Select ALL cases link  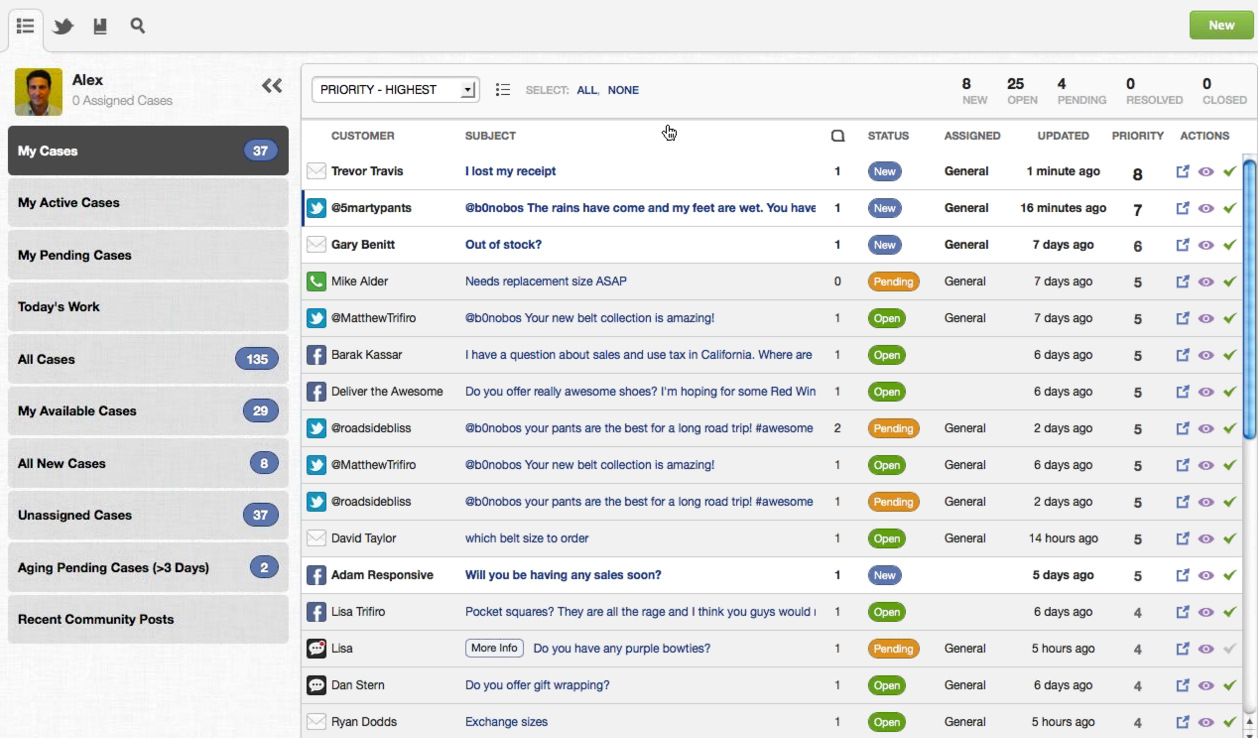587,90
